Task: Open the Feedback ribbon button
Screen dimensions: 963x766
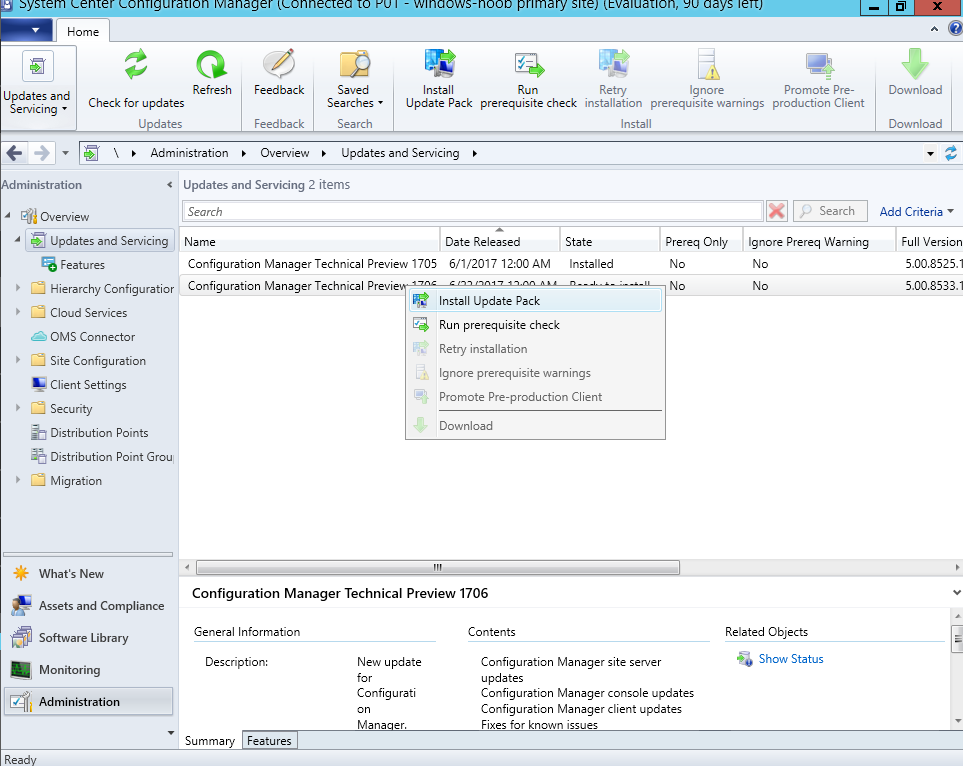Action: (x=279, y=72)
